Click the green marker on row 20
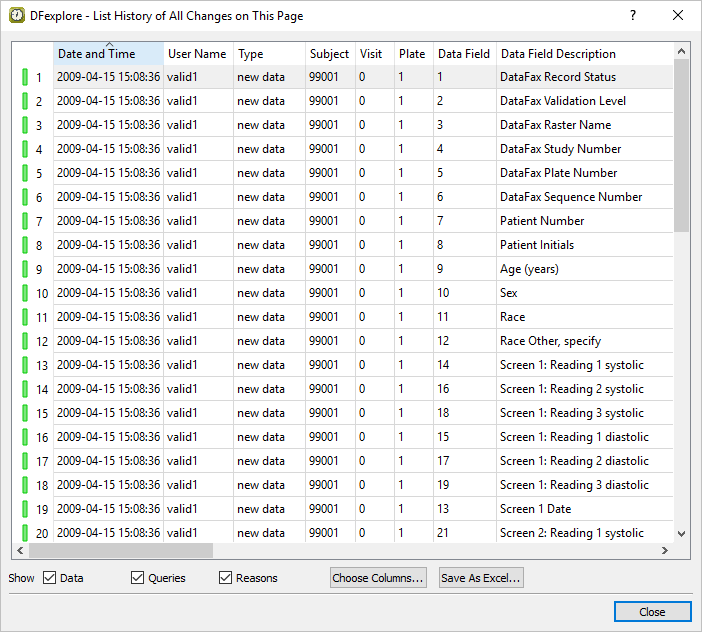 (25, 533)
